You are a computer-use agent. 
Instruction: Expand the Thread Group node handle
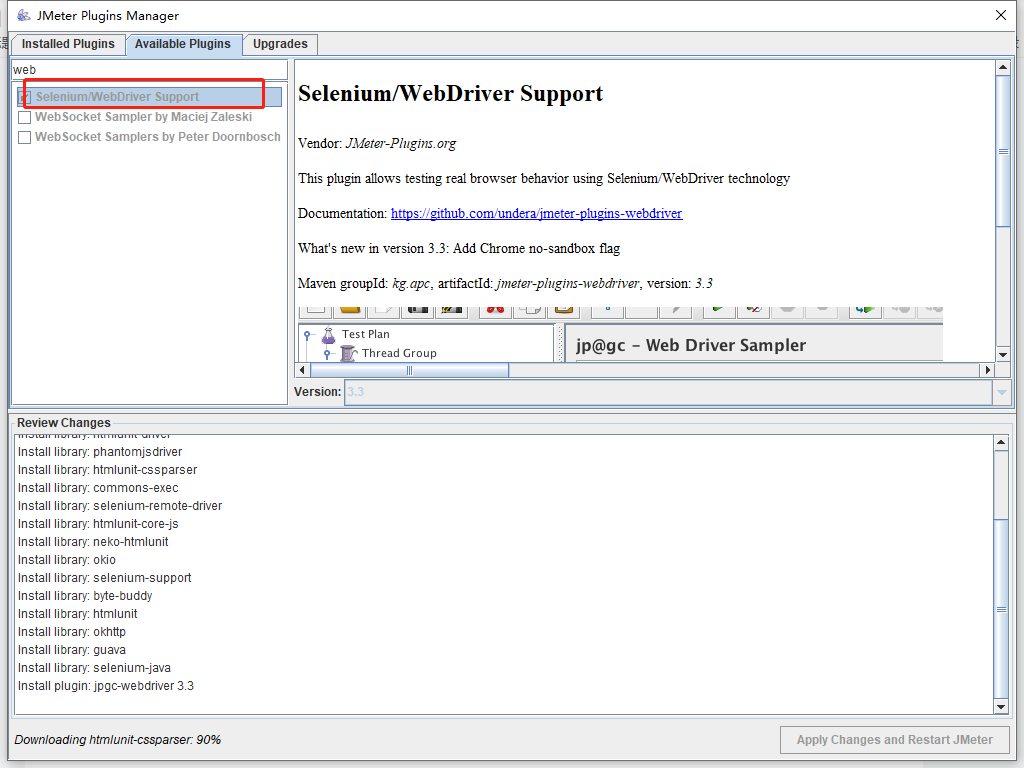(x=327, y=354)
